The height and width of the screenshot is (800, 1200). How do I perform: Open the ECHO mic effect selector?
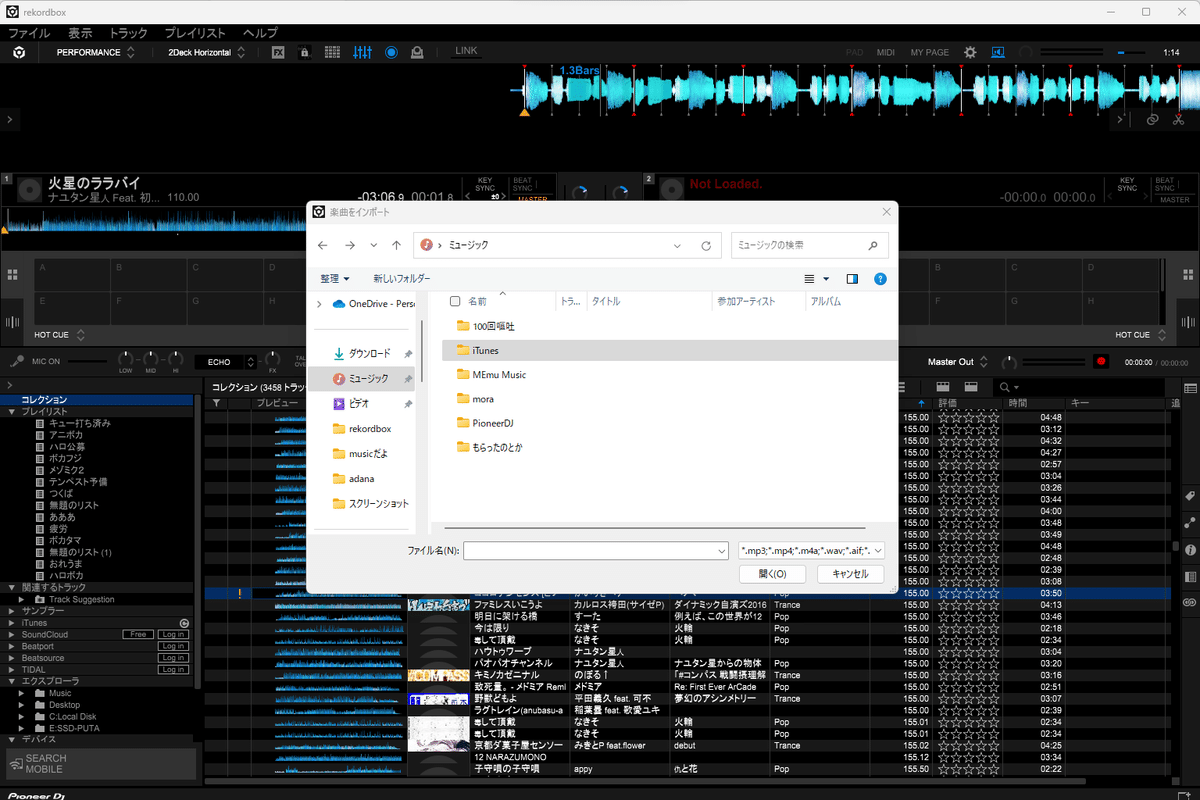[x=226, y=362]
